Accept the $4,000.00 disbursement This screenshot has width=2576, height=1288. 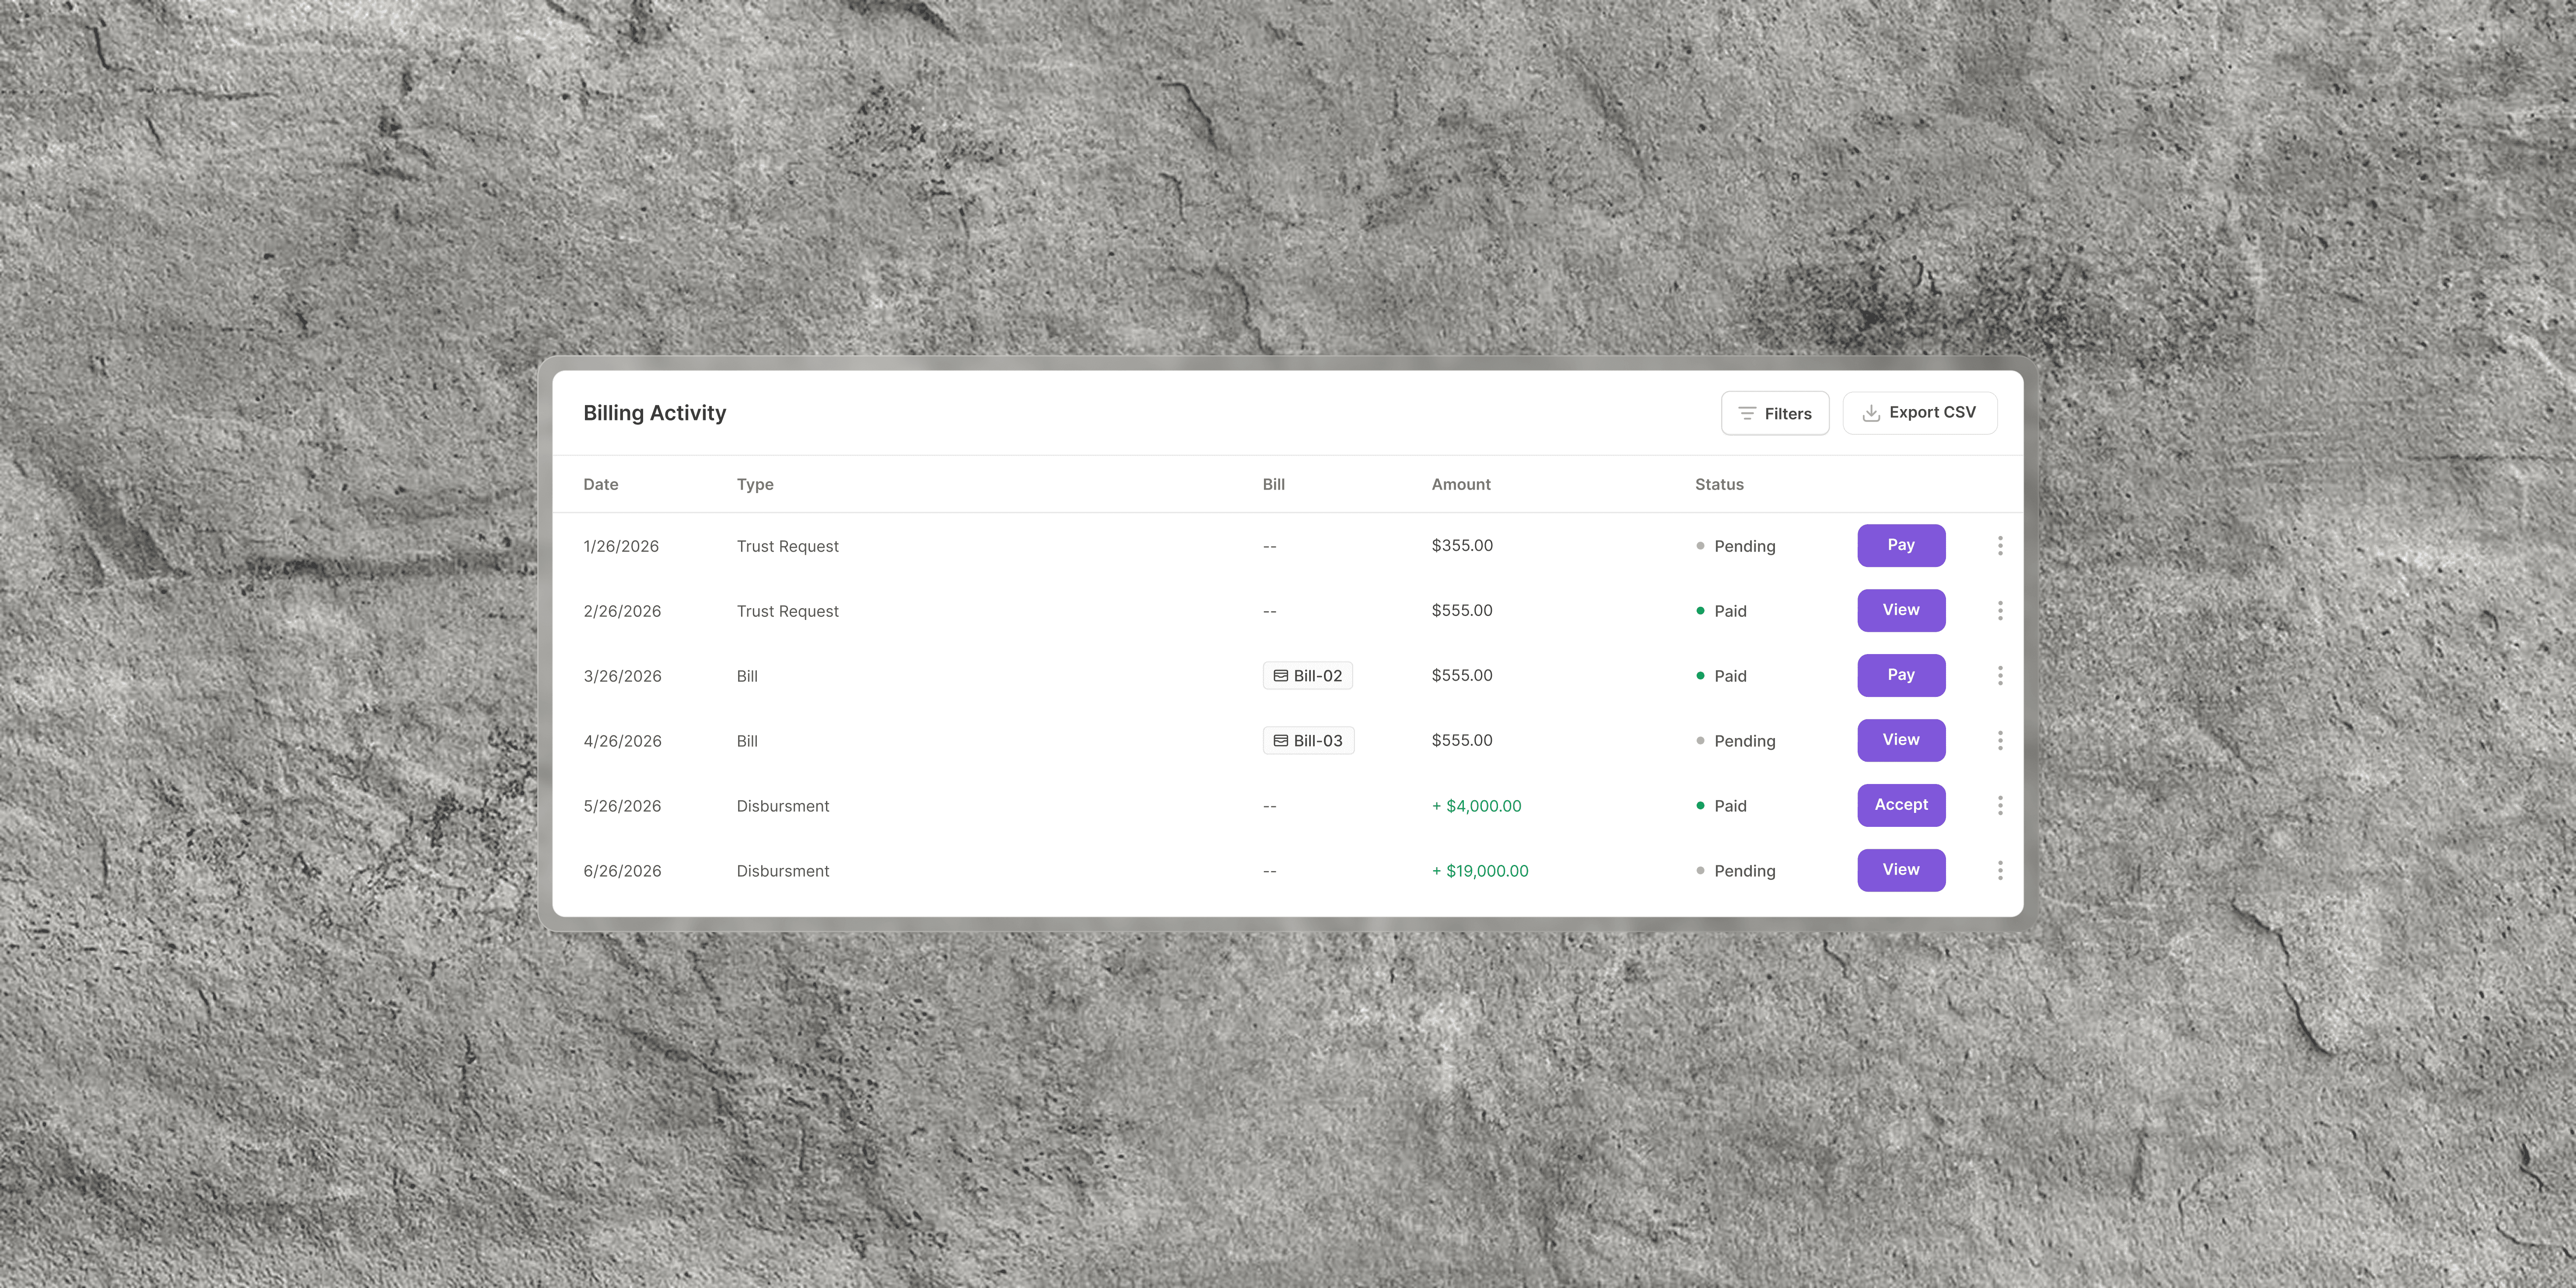[x=1901, y=805]
